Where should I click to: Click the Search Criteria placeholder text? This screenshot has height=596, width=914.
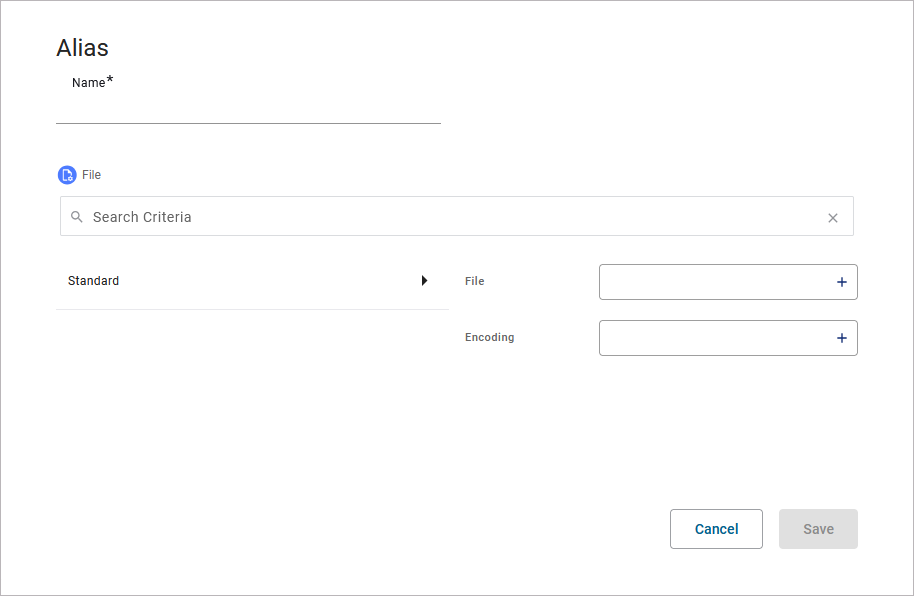(142, 217)
